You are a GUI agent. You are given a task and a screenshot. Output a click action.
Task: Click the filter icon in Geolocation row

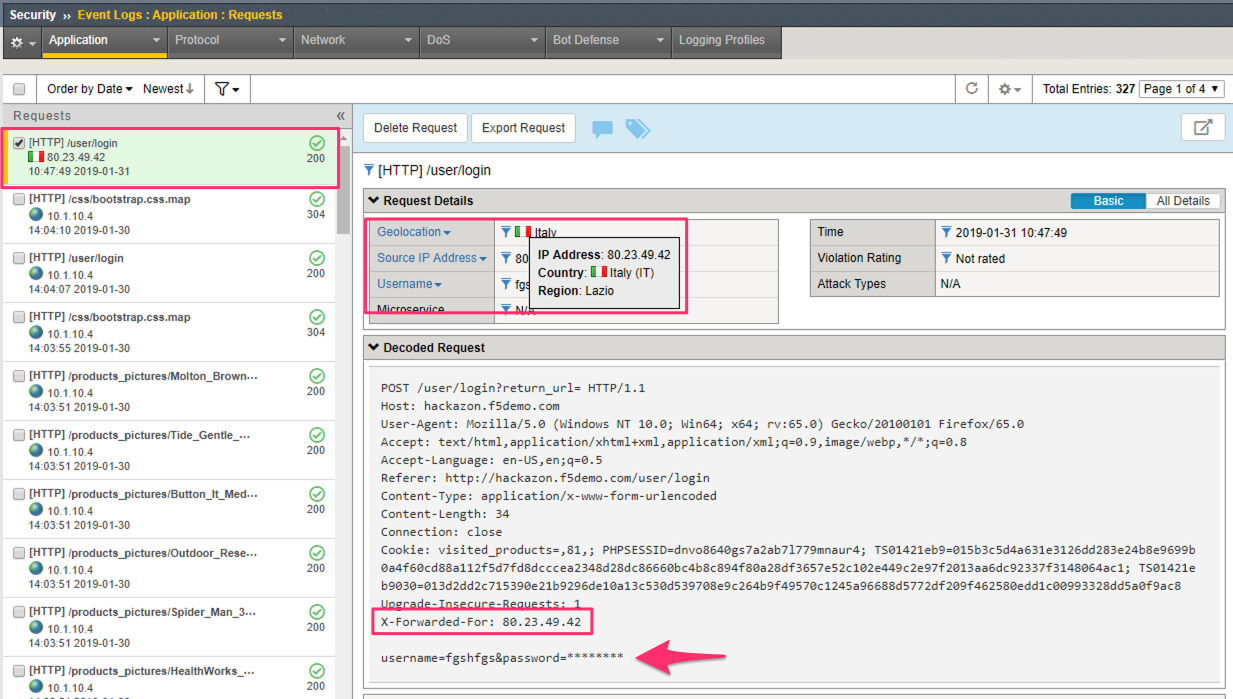[x=506, y=232]
